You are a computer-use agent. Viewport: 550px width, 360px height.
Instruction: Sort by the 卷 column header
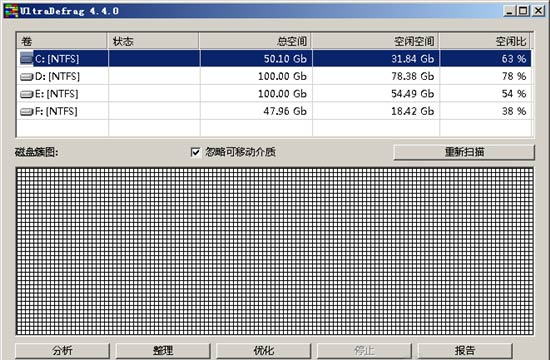pos(62,41)
